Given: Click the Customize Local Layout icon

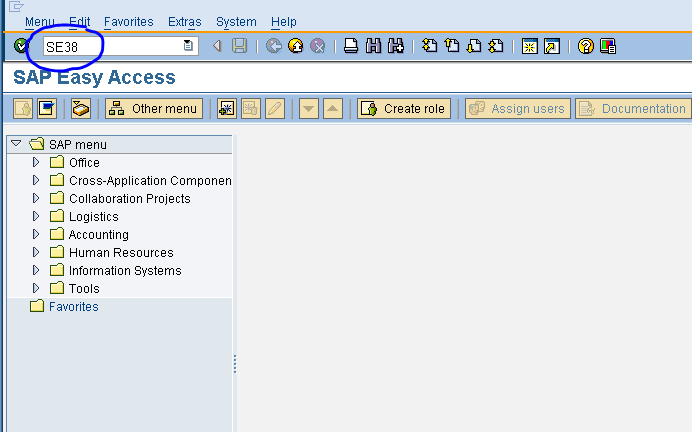Looking at the screenshot, I should point(608,46).
